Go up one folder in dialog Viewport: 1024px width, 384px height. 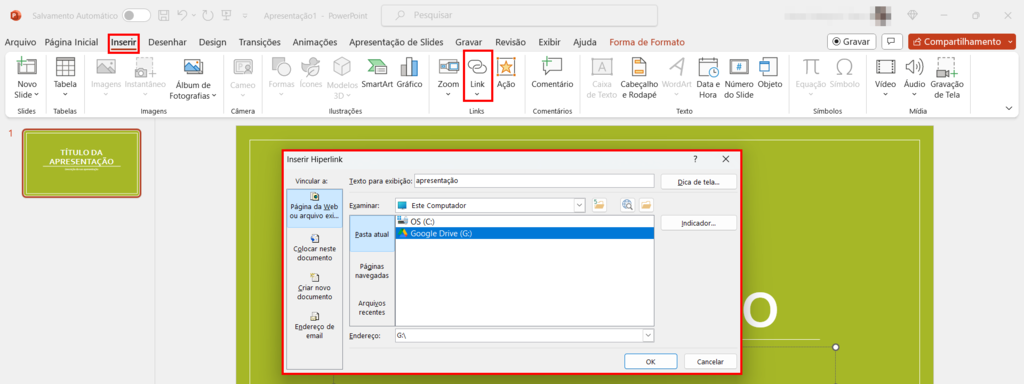click(599, 205)
